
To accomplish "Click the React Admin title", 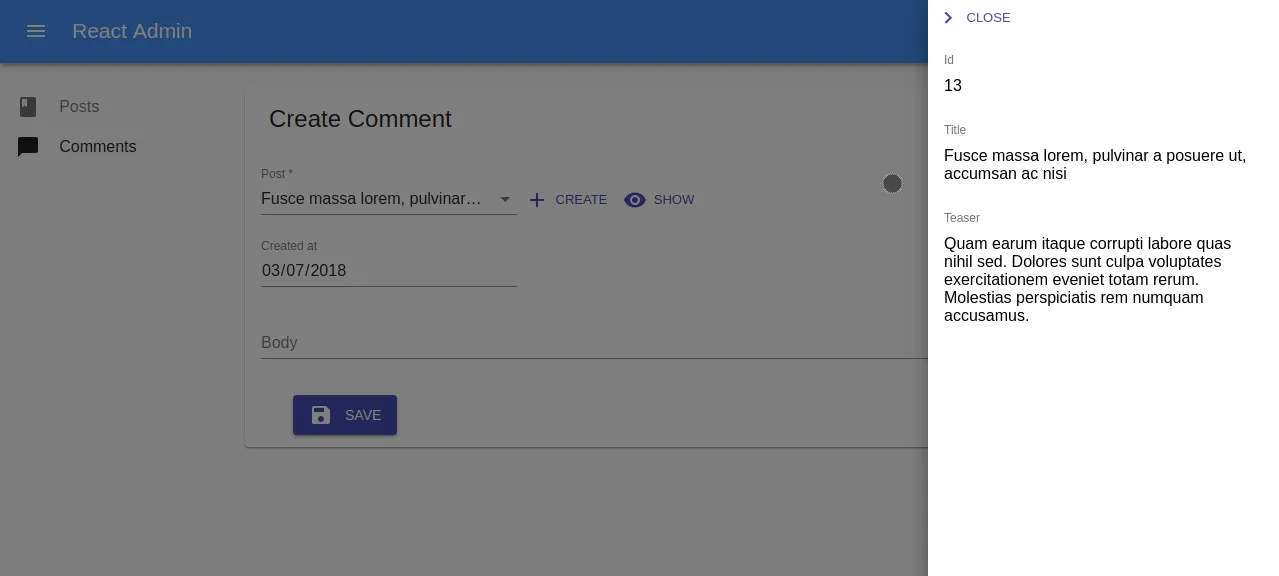I will tap(132, 31).
